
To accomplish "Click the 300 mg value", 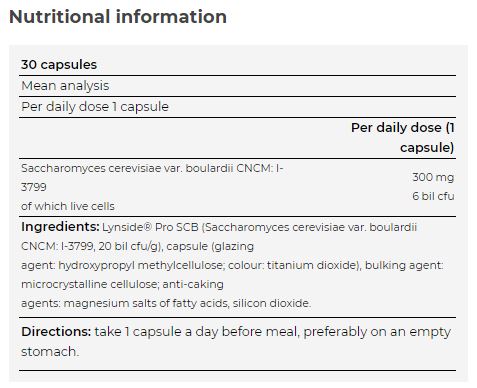I will (433, 177).
